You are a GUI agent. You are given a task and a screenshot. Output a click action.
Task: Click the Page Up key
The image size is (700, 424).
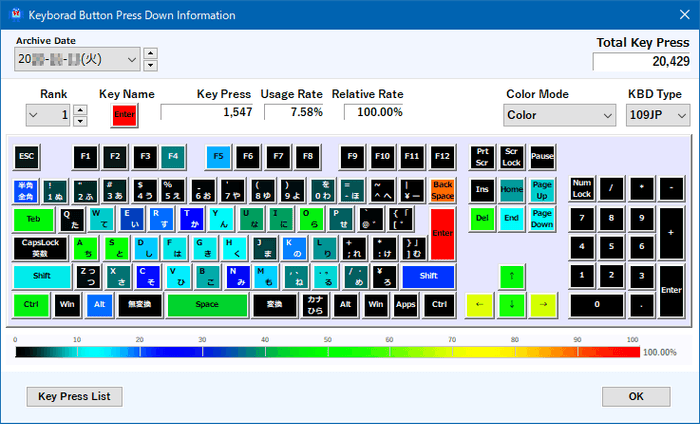(542, 190)
